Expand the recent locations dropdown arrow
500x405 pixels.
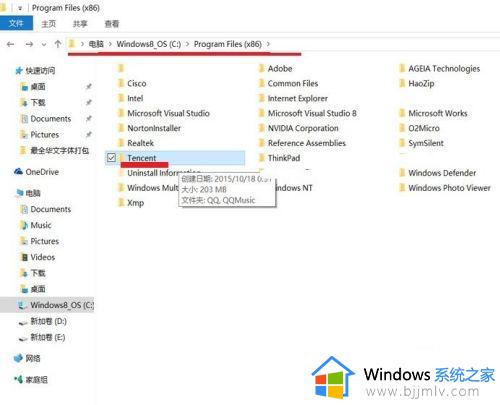pyautogui.click(x=44, y=44)
